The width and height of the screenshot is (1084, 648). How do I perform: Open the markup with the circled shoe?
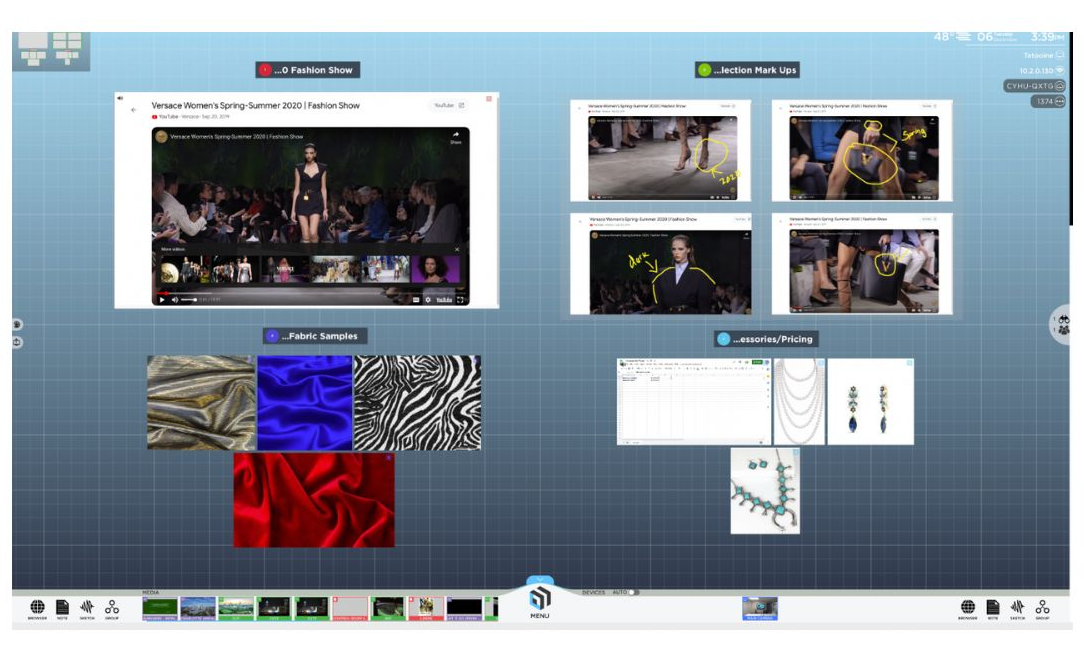coord(660,151)
